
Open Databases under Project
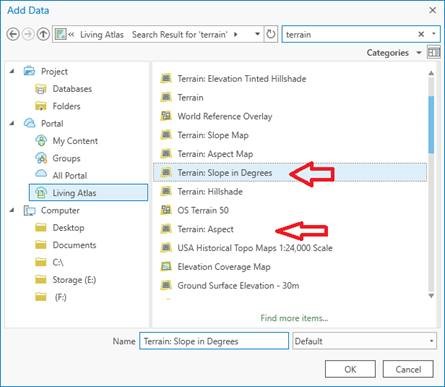[x=72, y=89]
